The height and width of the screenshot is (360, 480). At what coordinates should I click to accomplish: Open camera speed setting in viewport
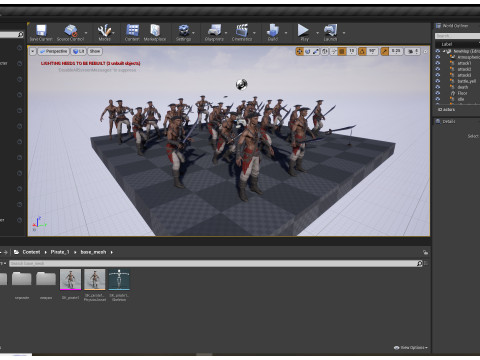[x=413, y=51]
